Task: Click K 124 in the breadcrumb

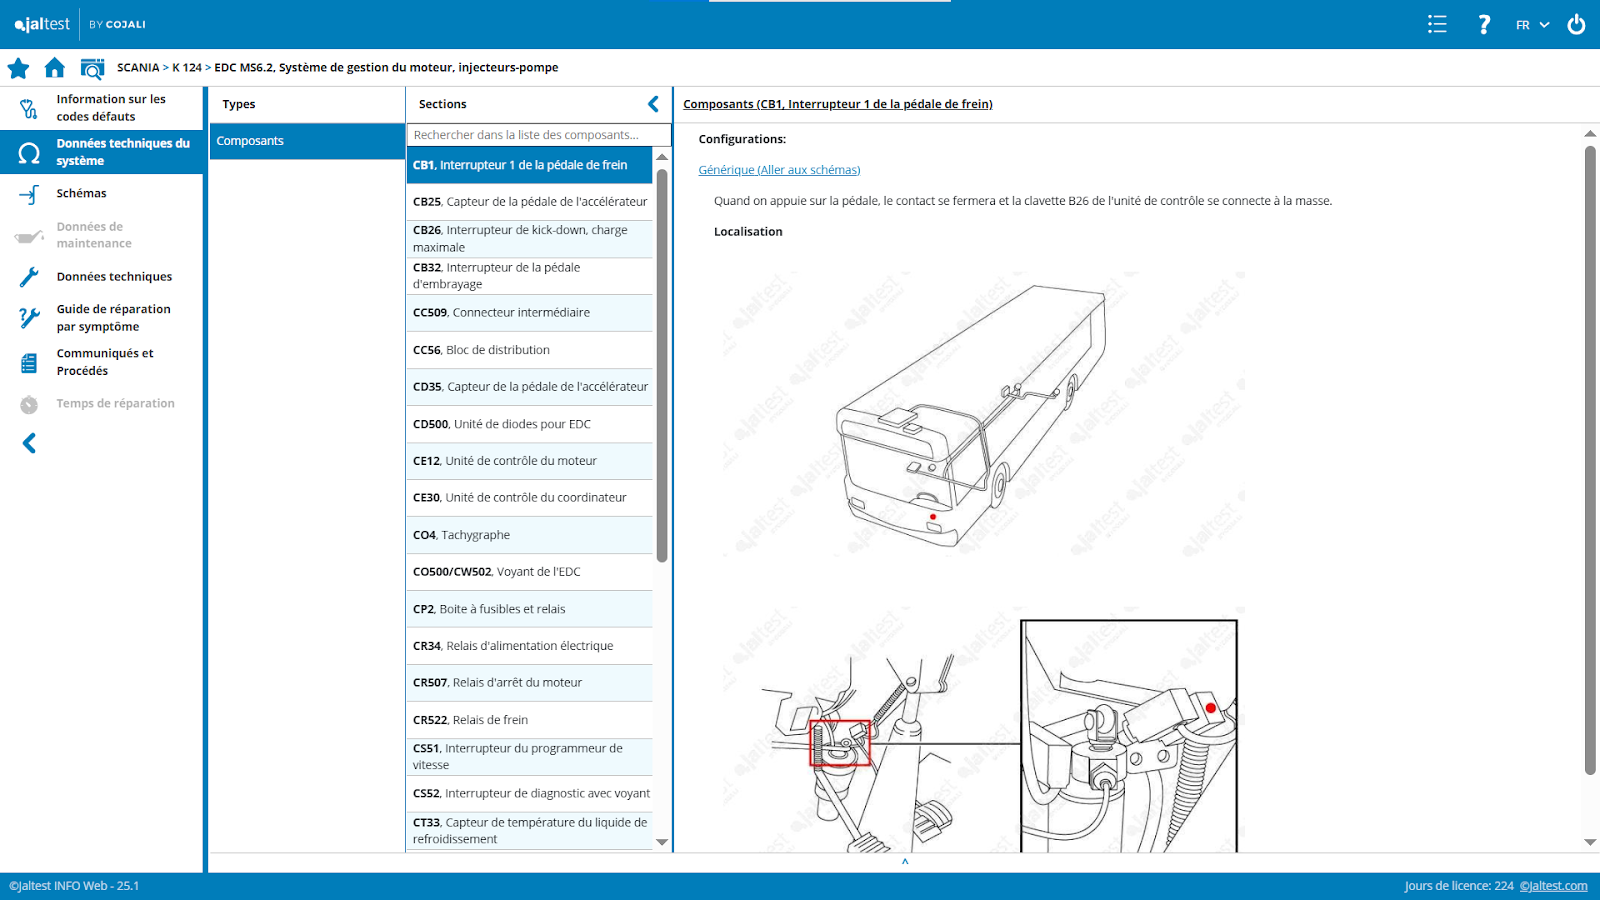Action: [x=187, y=68]
